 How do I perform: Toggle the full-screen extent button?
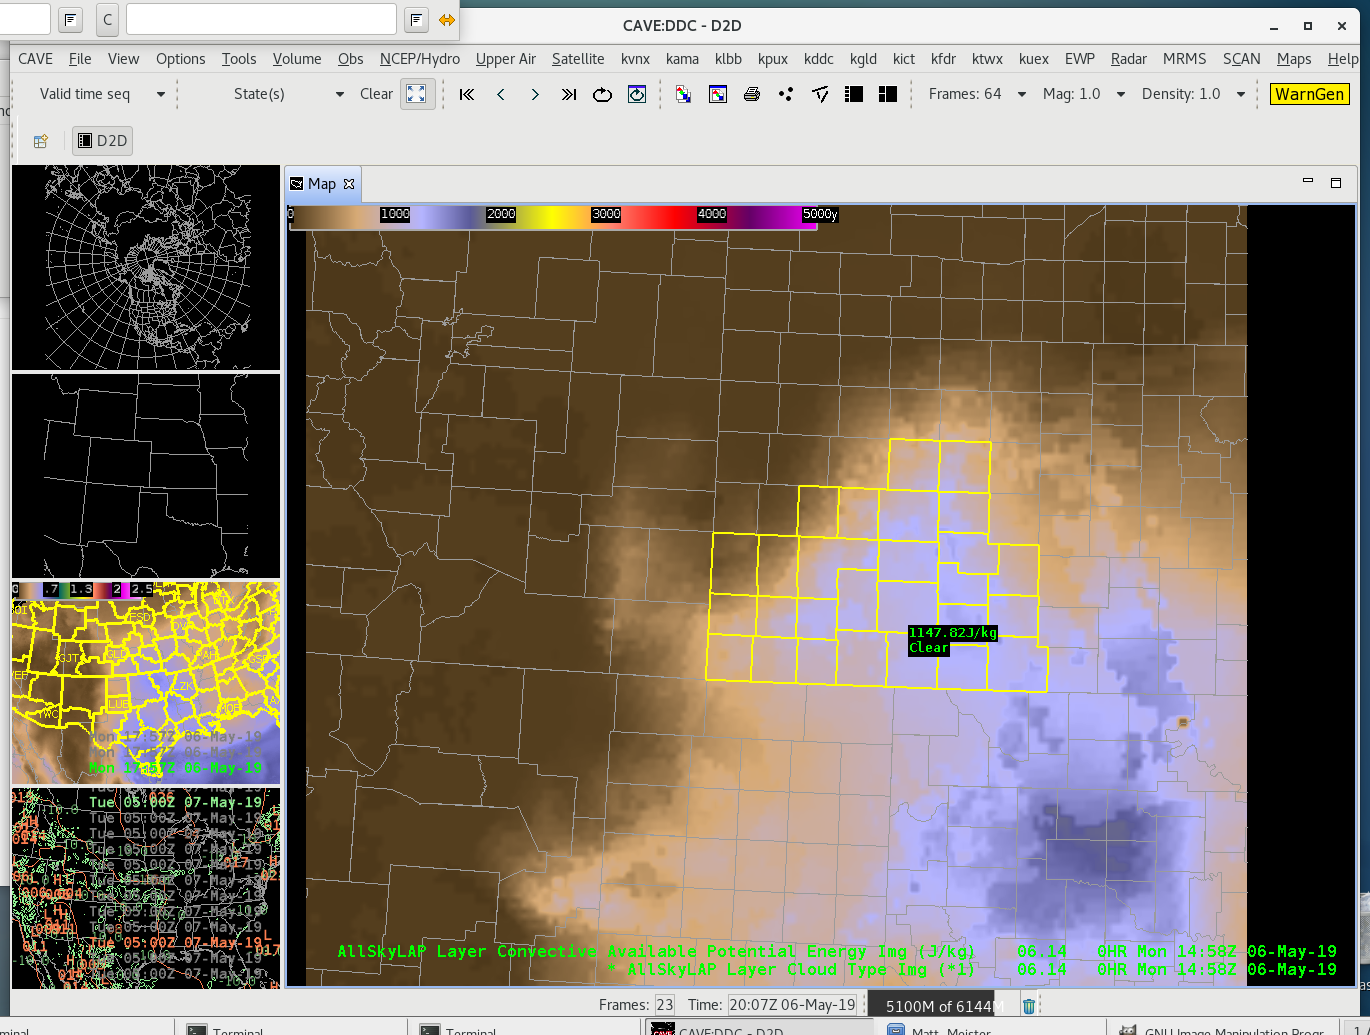[x=416, y=94]
